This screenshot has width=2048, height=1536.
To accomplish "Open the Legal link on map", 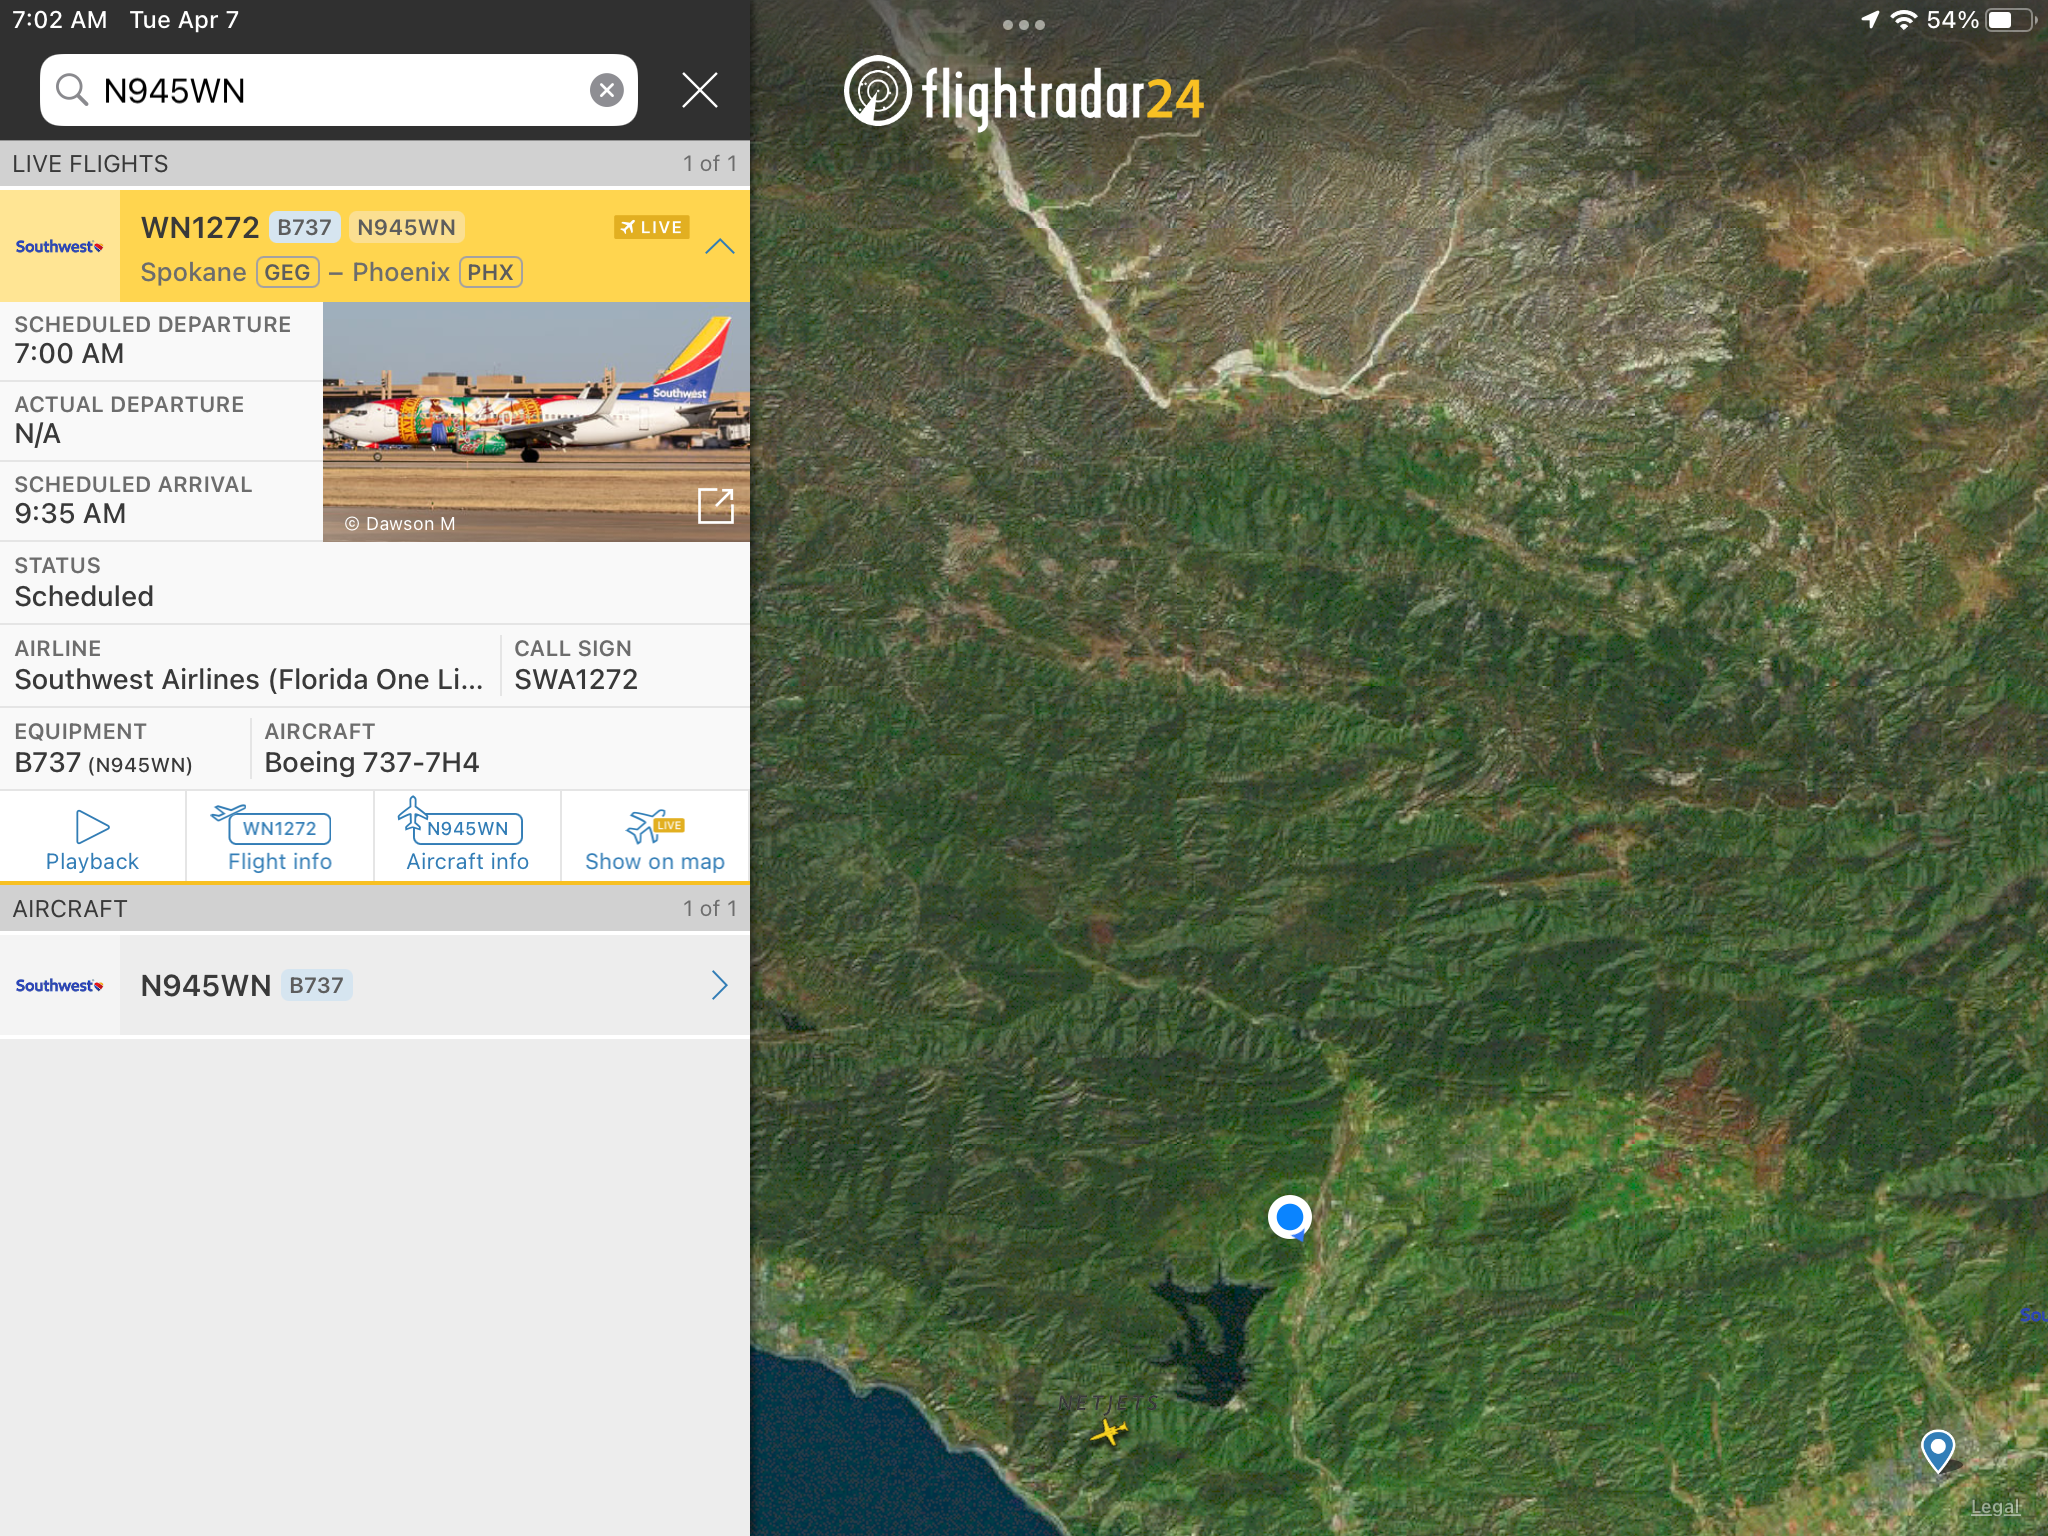I will click(1995, 1507).
